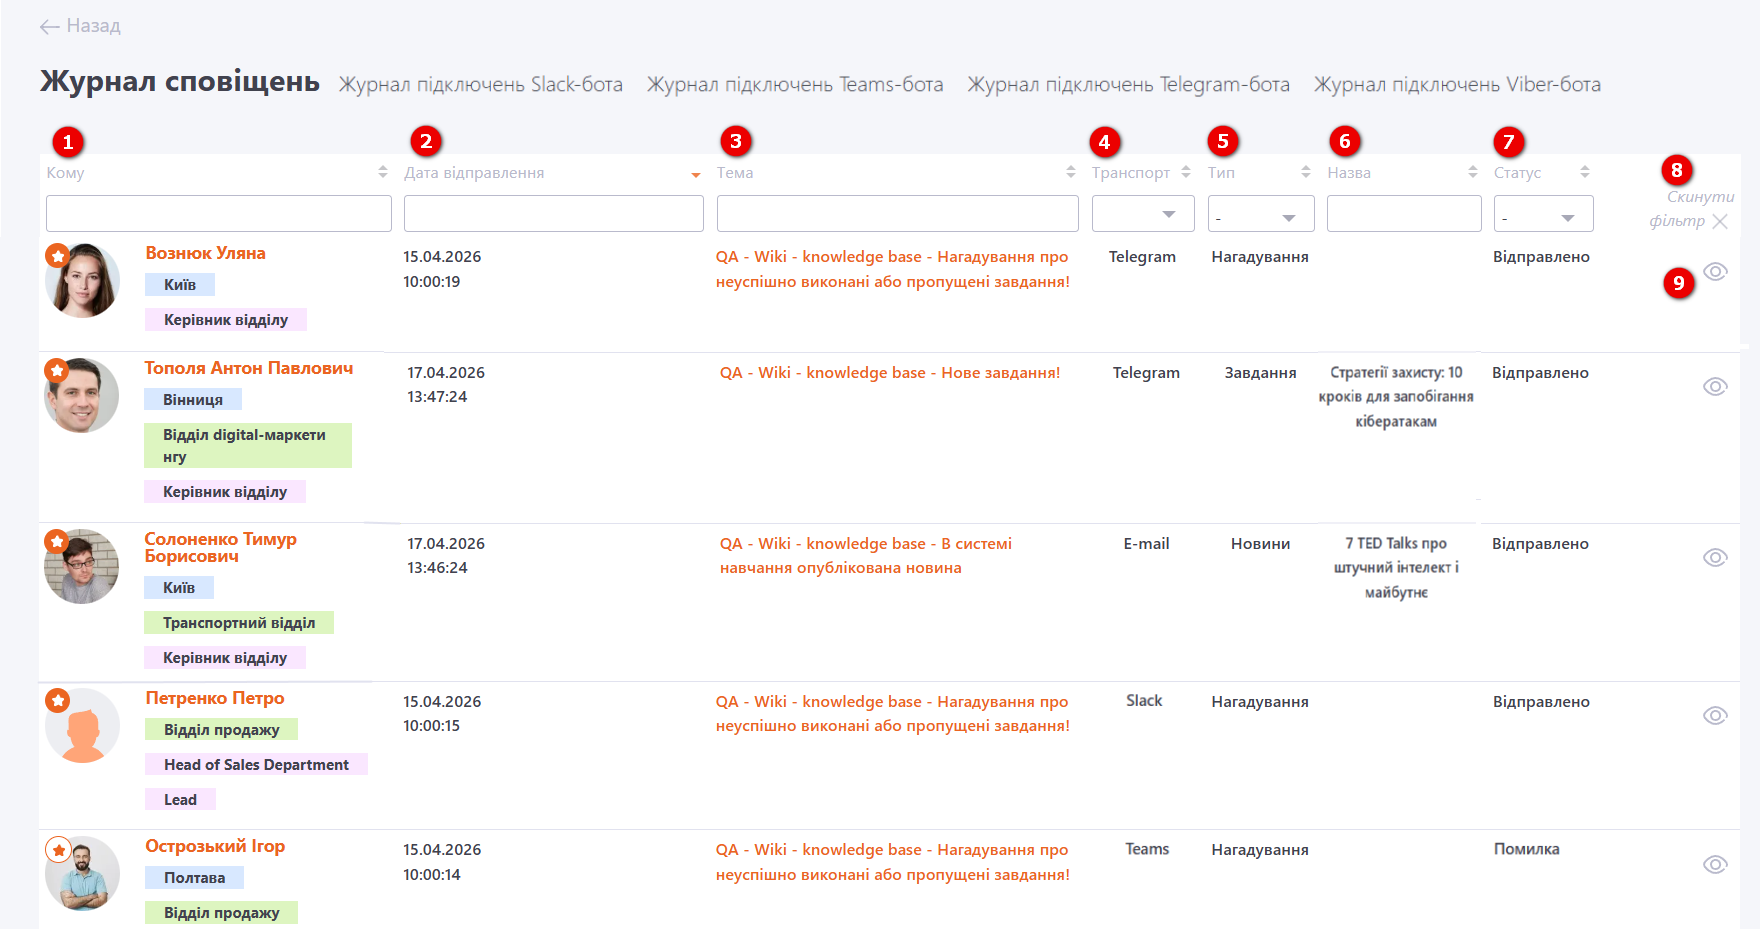This screenshot has height=929, width=1760.
Task: Sort by Дата відправлення column arrow
Action: point(696,174)
